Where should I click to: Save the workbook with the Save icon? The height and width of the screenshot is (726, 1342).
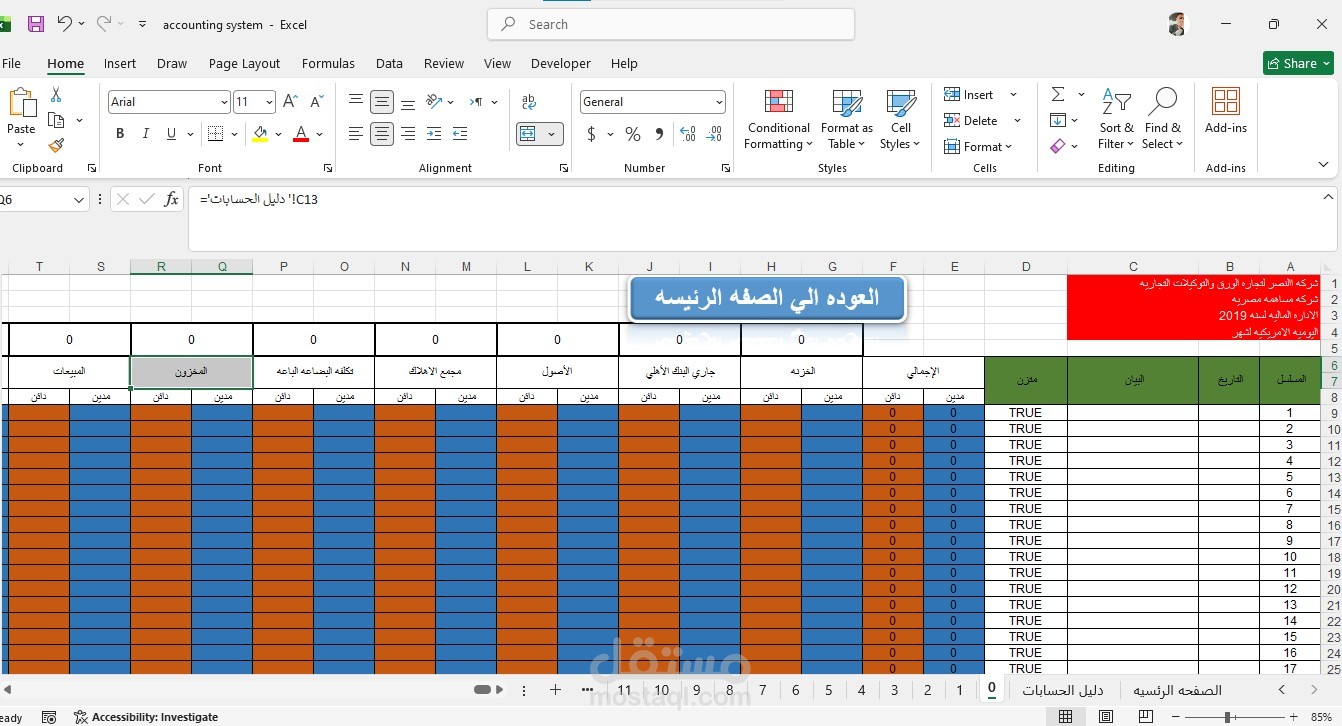(x=36, y=24)
